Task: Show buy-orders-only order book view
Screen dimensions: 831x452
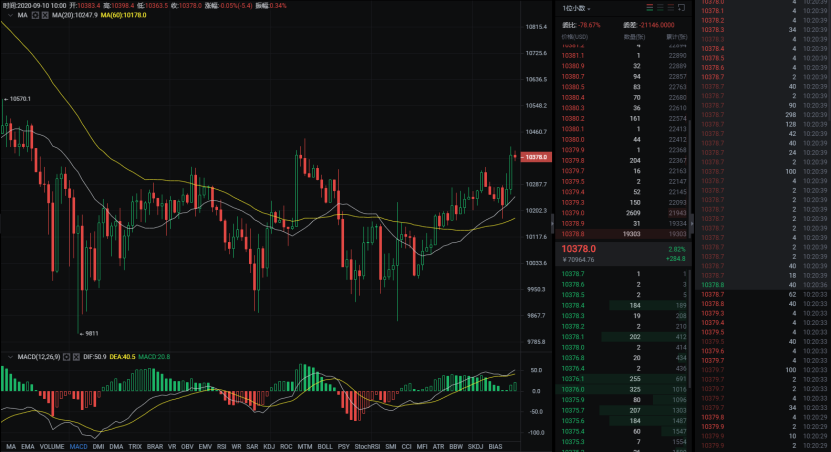Action: [x=660, y=8]
